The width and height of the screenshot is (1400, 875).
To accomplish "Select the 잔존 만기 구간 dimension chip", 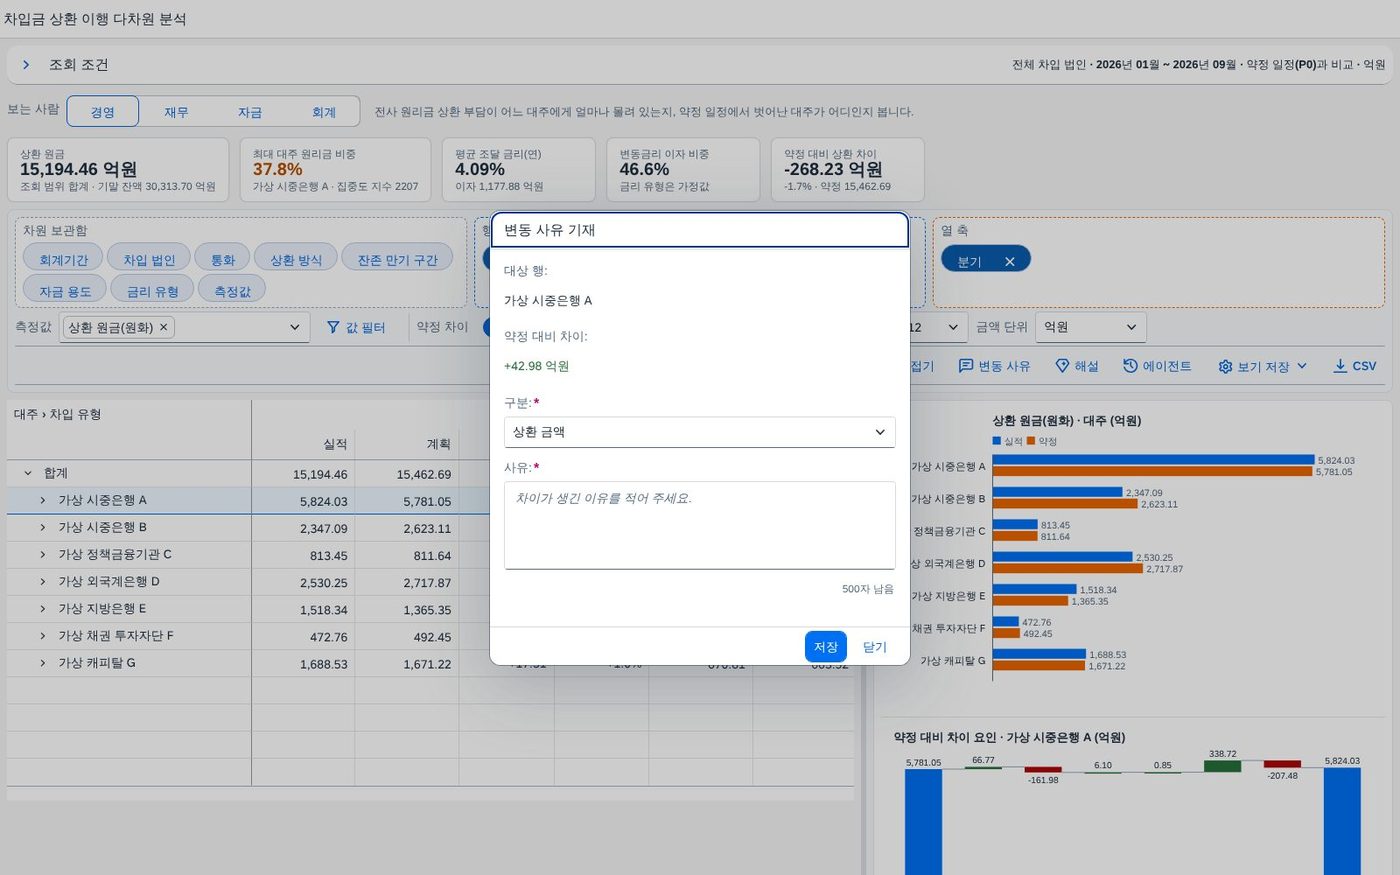I will click(x=398, y=259).
